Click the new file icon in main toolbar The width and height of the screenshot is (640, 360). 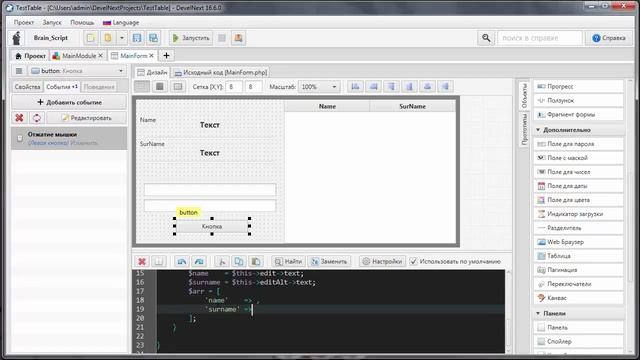coord(91,38)
